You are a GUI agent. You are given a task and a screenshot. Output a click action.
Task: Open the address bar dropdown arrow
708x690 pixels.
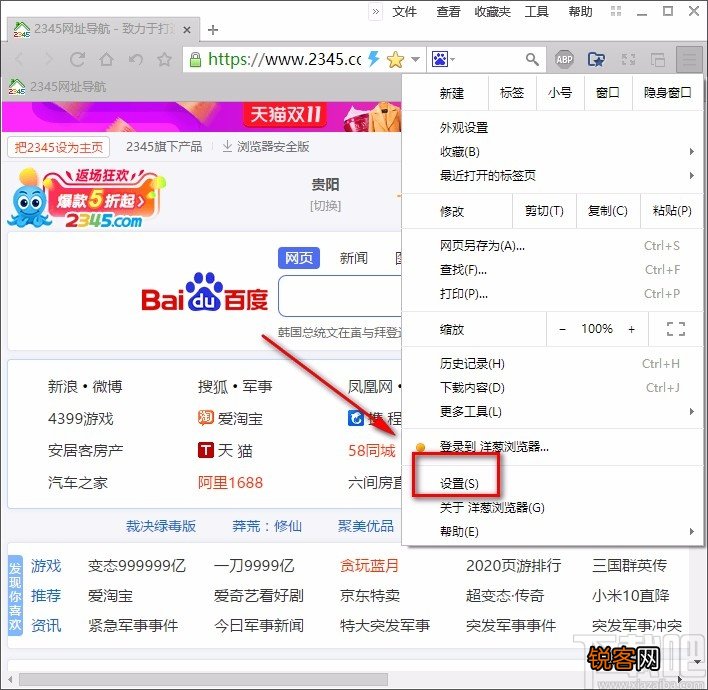(x=415, y=59)
